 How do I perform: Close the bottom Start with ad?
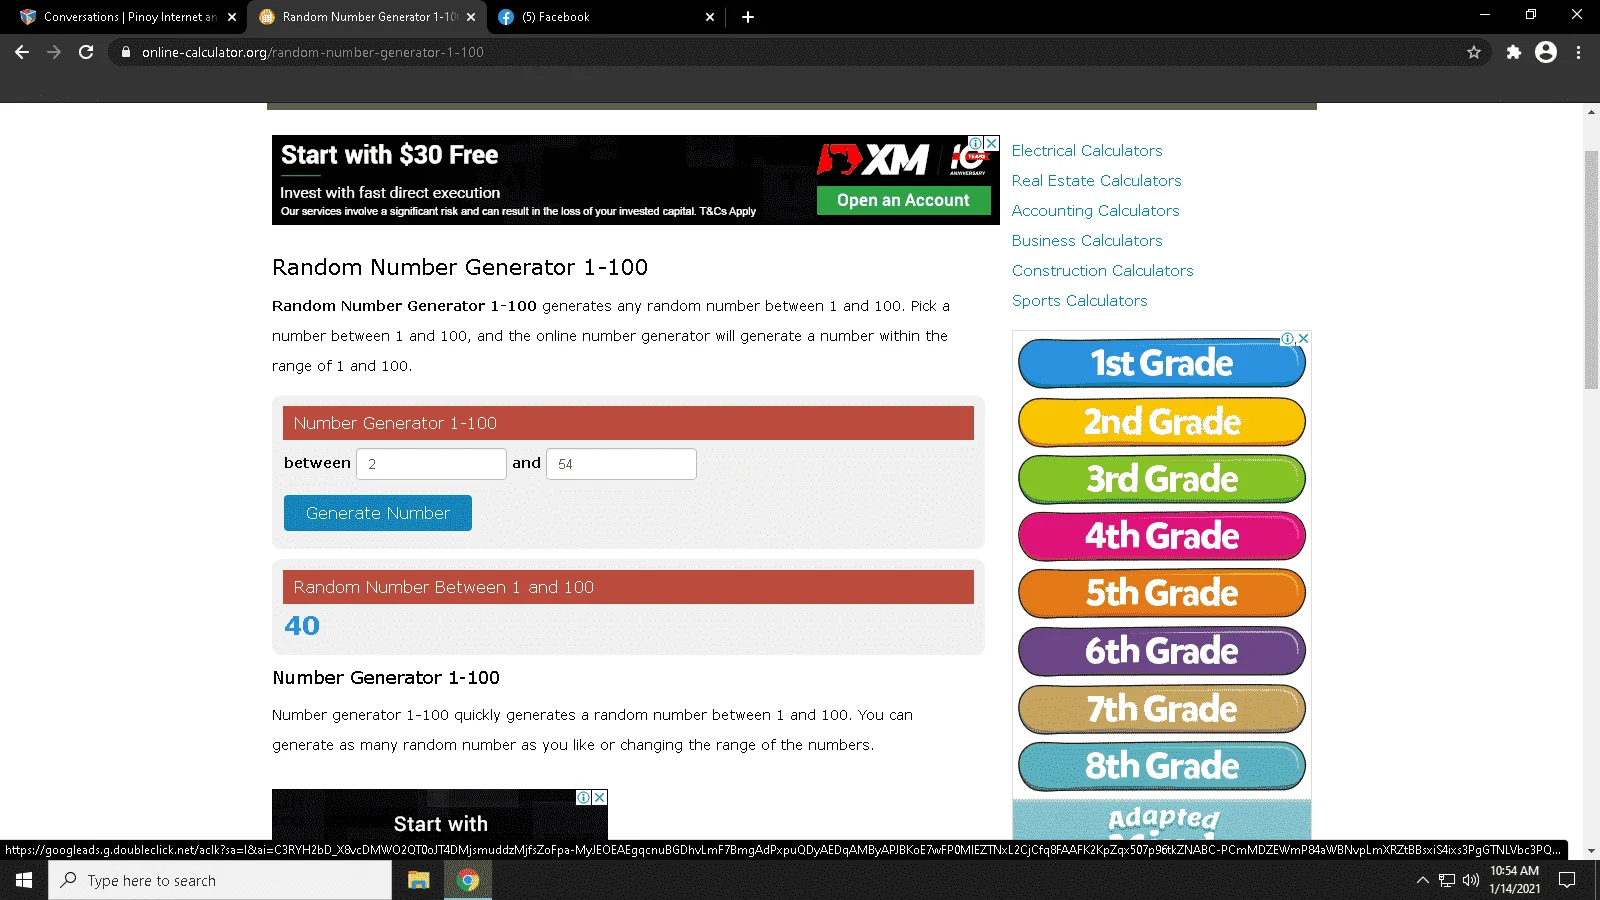click(600, 797)
